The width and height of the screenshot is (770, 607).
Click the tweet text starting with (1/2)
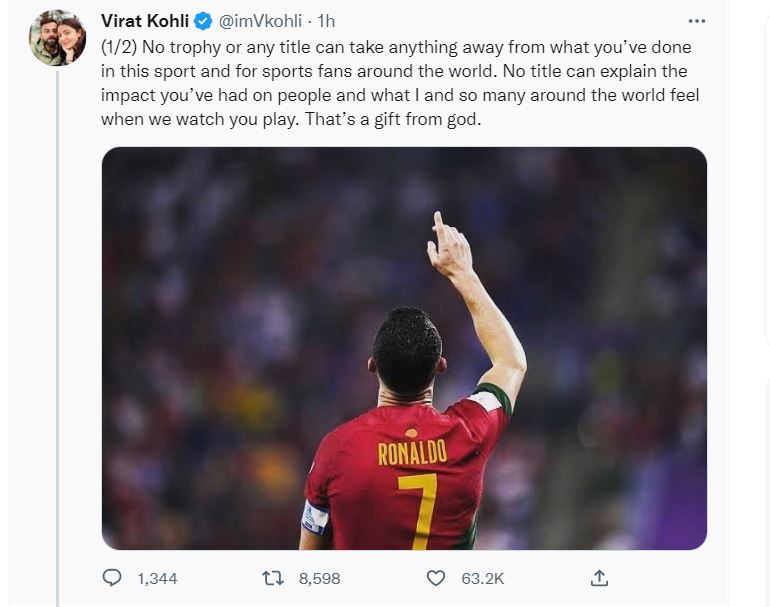(x=400, y=83)
